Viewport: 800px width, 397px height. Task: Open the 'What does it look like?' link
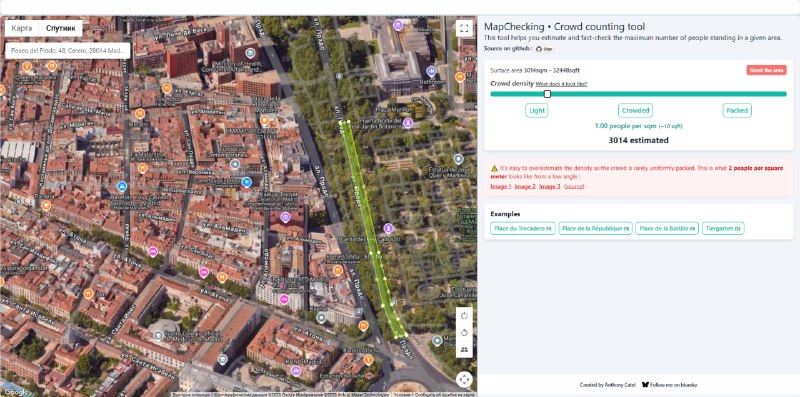point(561,84)
